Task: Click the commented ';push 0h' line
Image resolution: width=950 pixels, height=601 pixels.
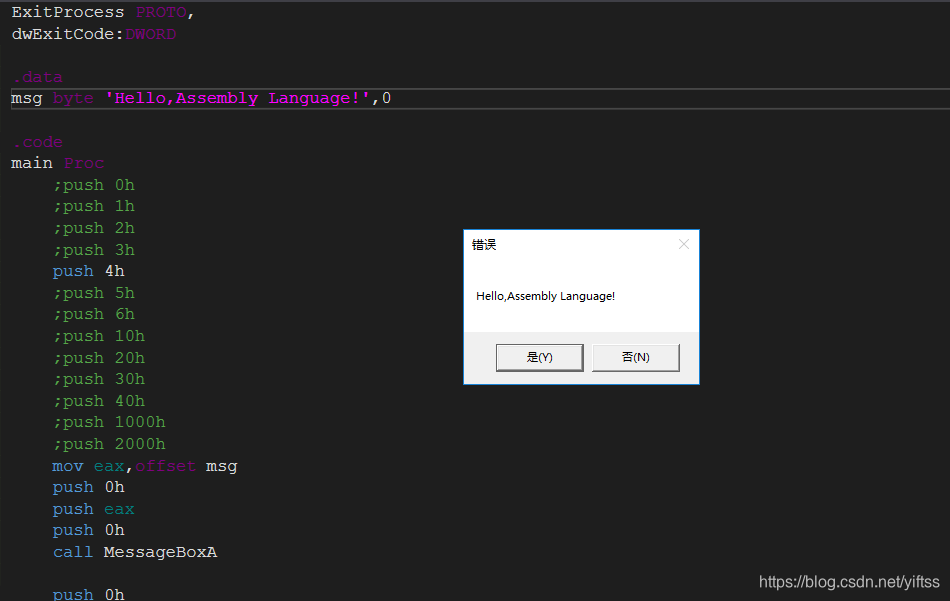Action: tap(94, 185)
